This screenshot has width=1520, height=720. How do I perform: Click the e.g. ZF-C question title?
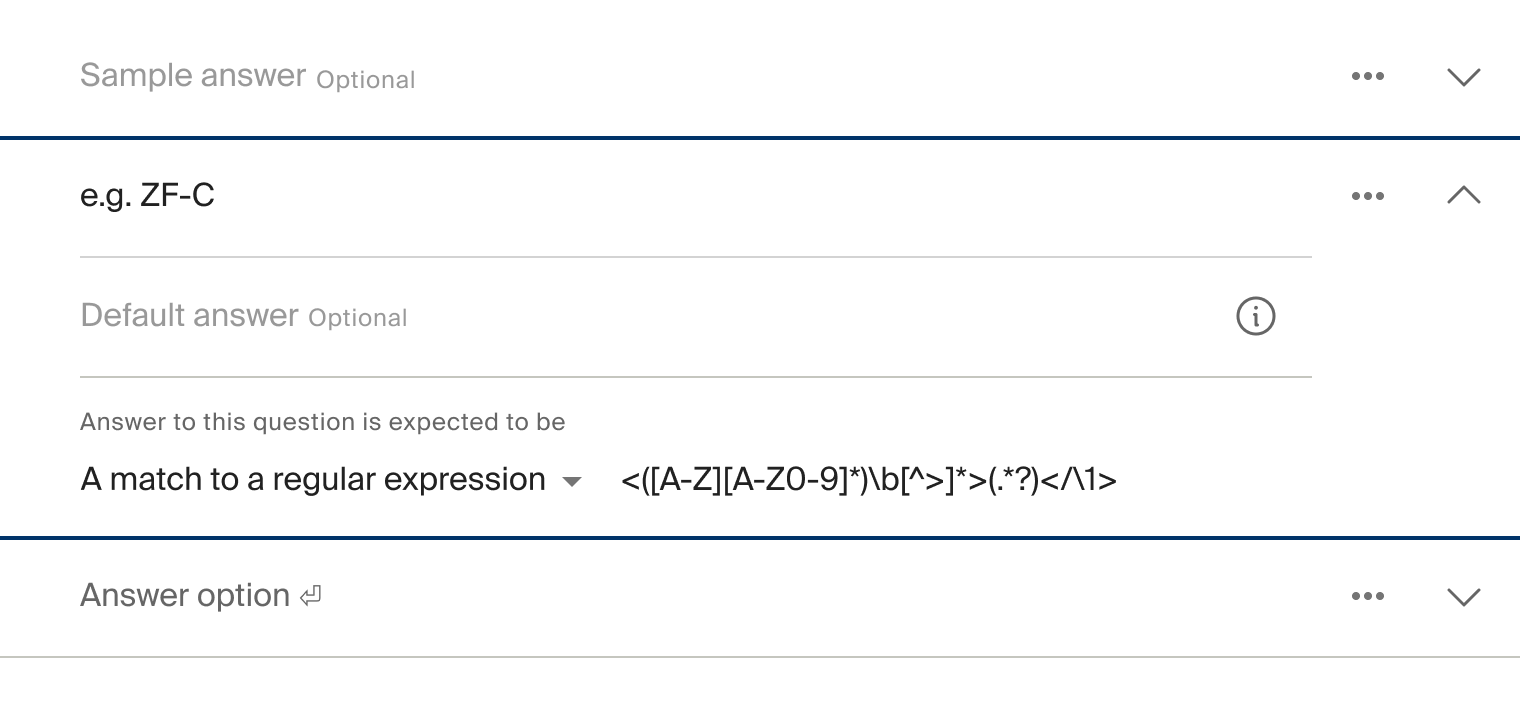148,195
